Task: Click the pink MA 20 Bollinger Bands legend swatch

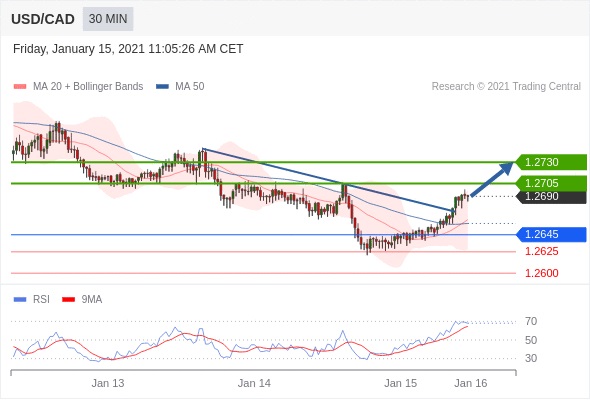Action: point(20,87)
